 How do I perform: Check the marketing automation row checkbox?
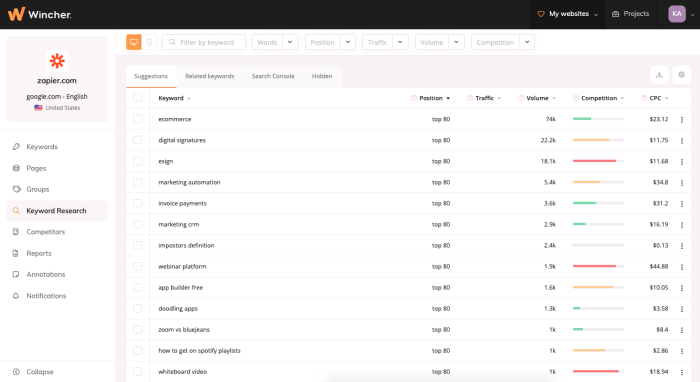[138, 182]
